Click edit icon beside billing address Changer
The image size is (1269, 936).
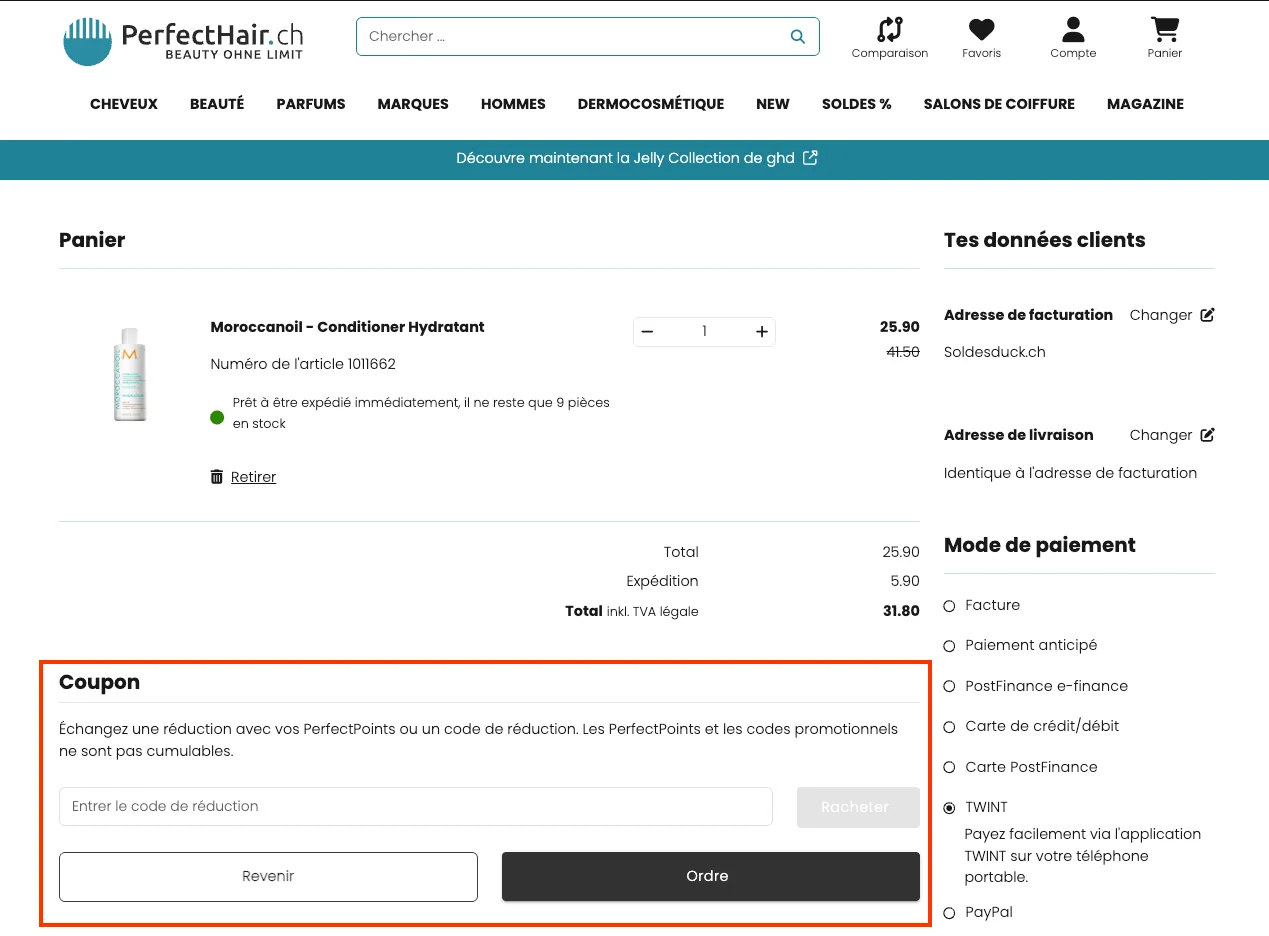pos(1207,315)
